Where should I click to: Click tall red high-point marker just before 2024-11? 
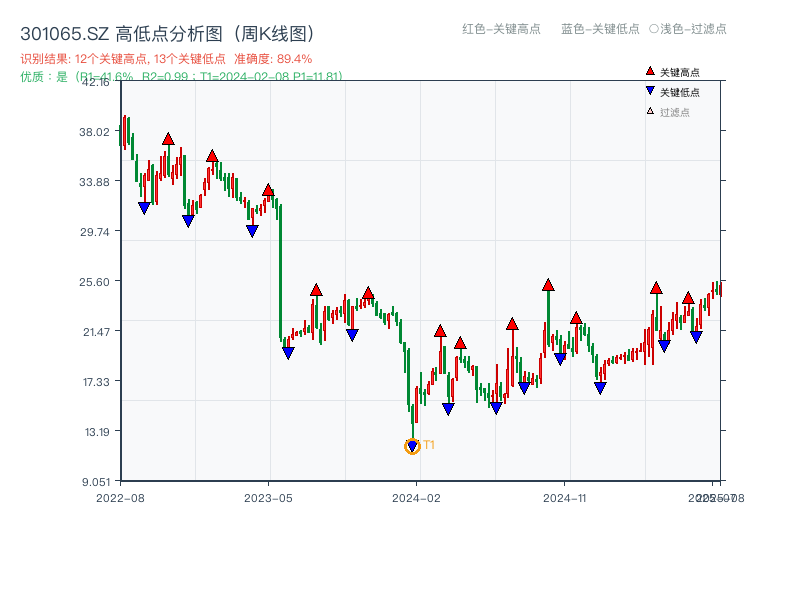click(548, 285)
